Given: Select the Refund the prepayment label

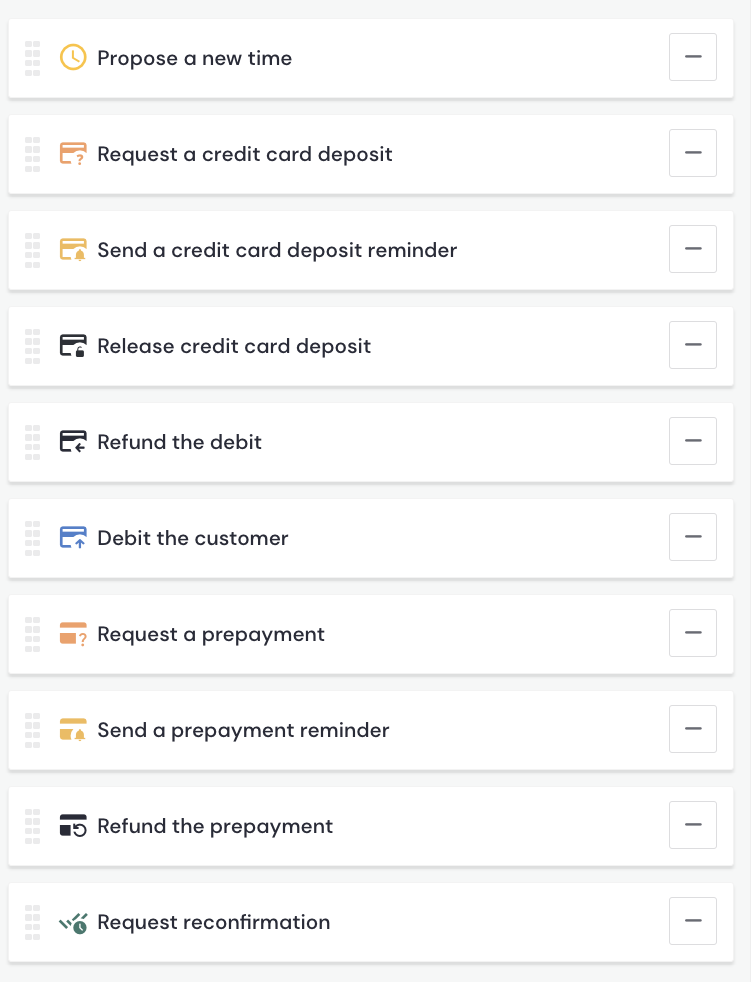Looking at the screenshot, I should 215,826.
